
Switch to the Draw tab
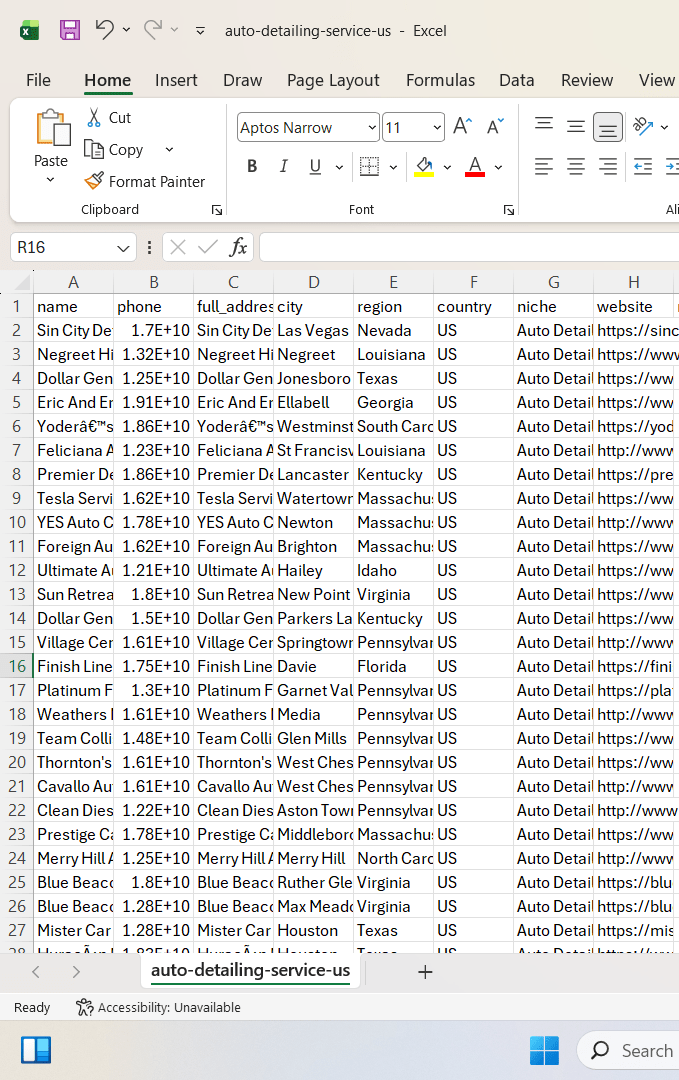click(x=242, y=81)
